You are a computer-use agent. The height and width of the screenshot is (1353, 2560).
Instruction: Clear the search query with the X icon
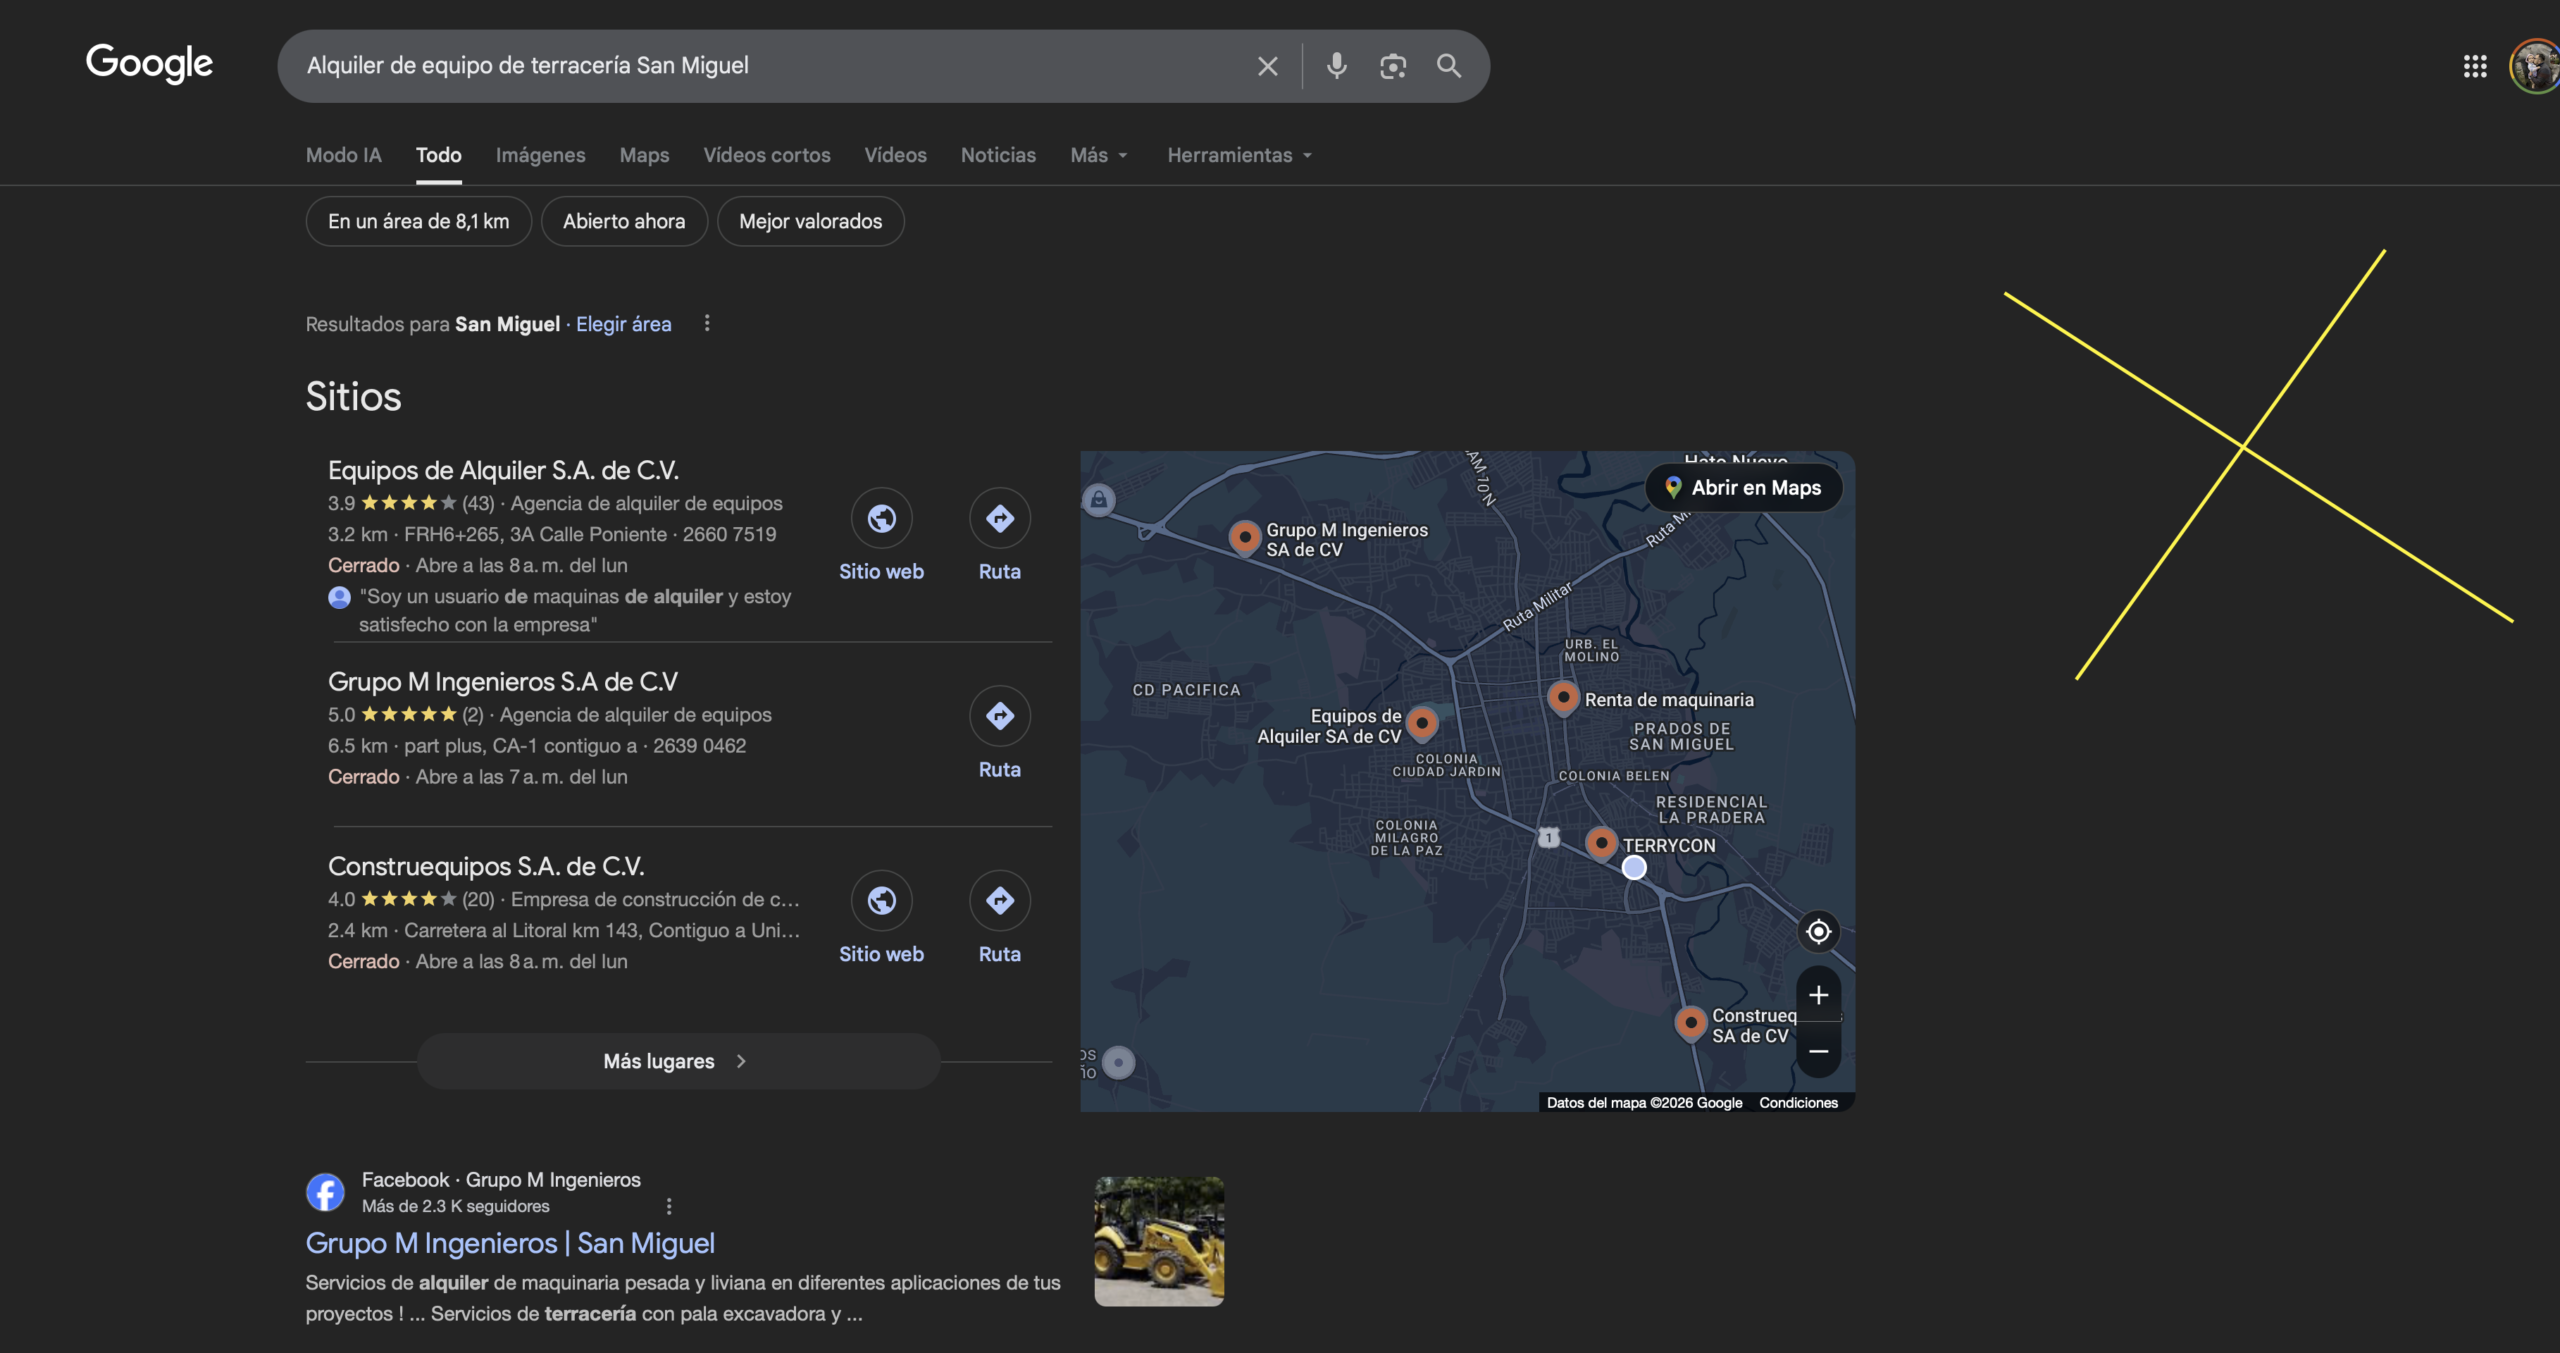tap(1267, 66)
